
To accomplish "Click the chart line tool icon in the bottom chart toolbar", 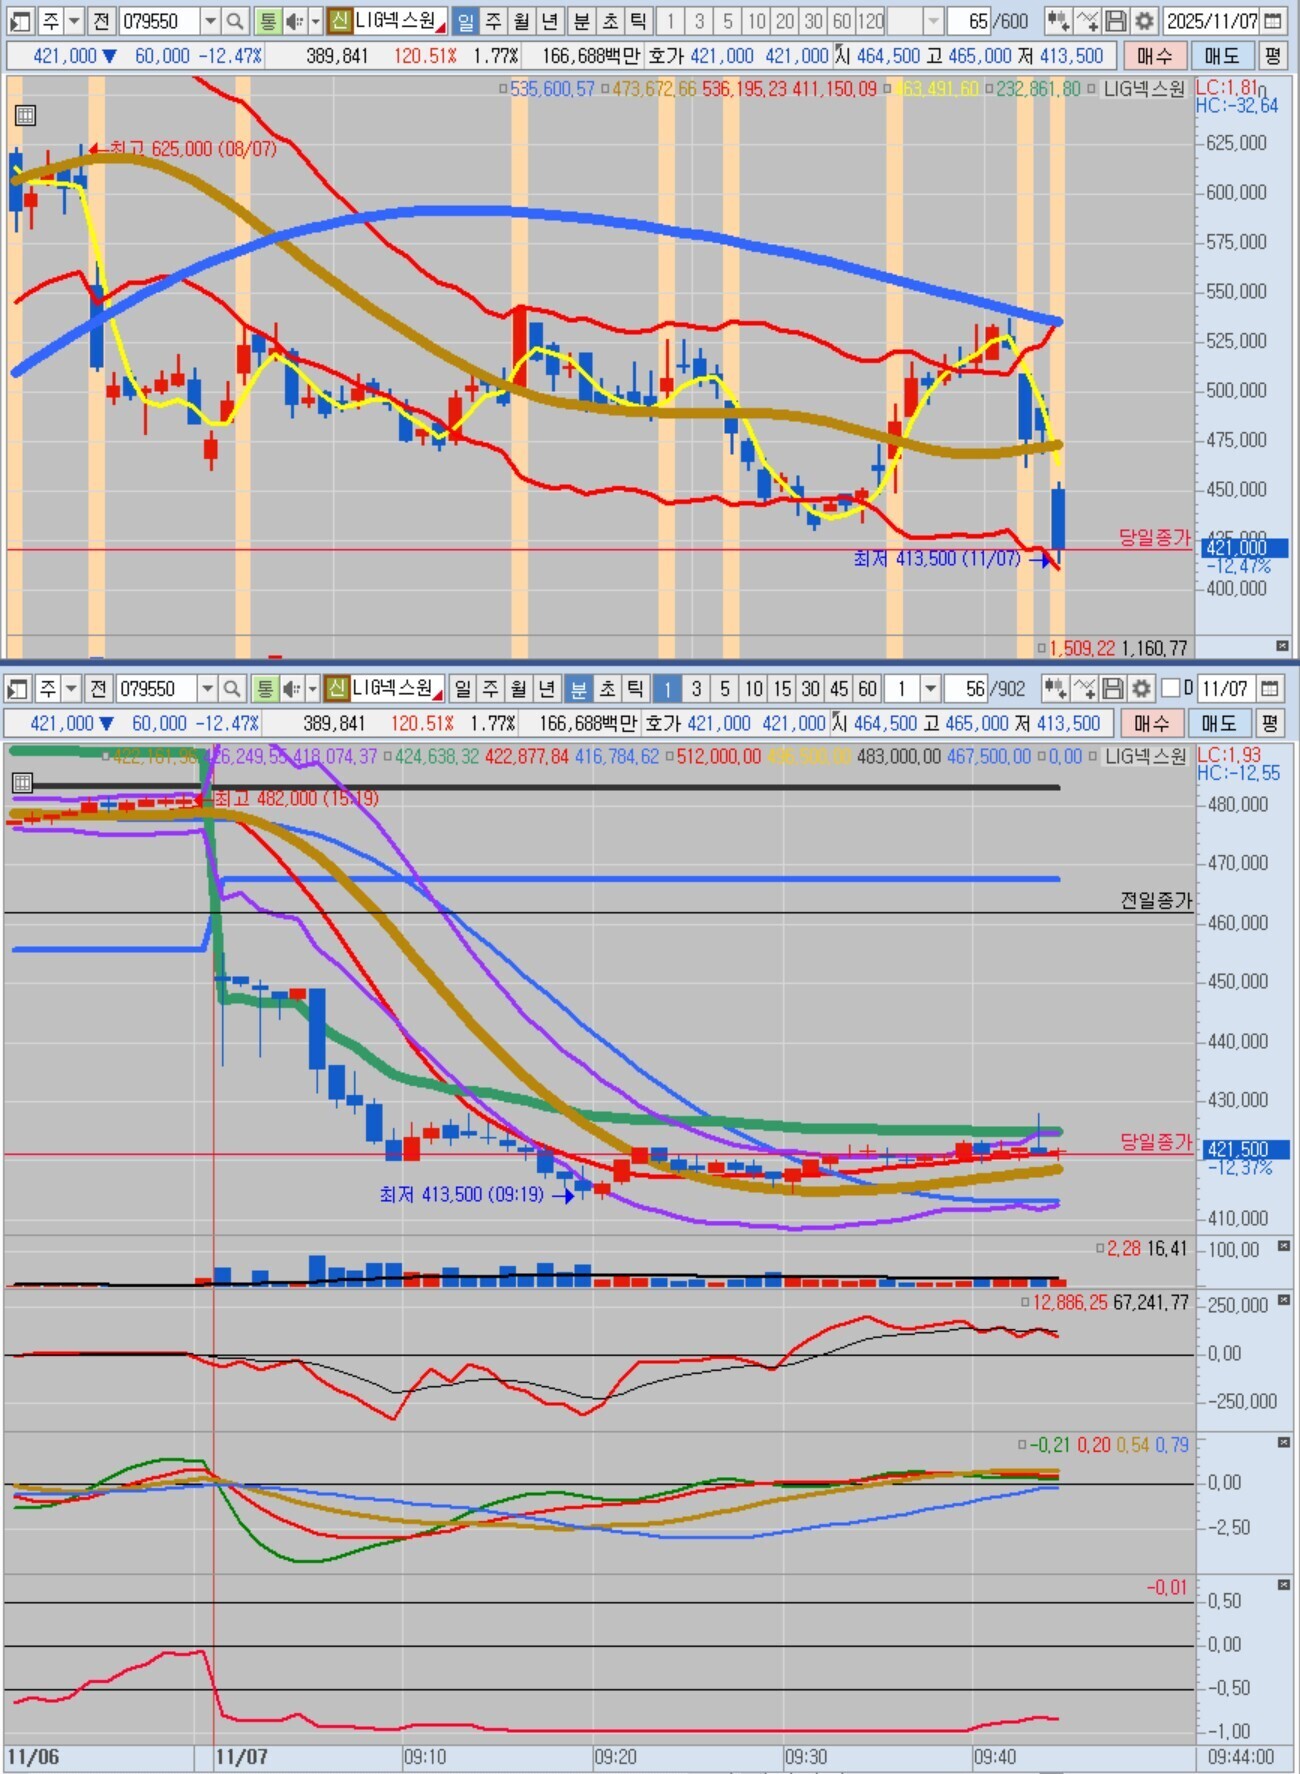I will 1084,689.
